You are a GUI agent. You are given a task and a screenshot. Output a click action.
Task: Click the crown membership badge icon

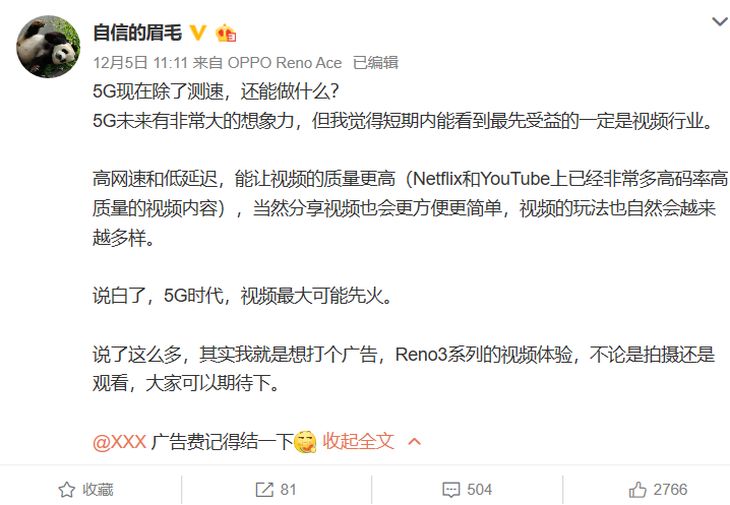pyautogui.click(x=226, y=33)
